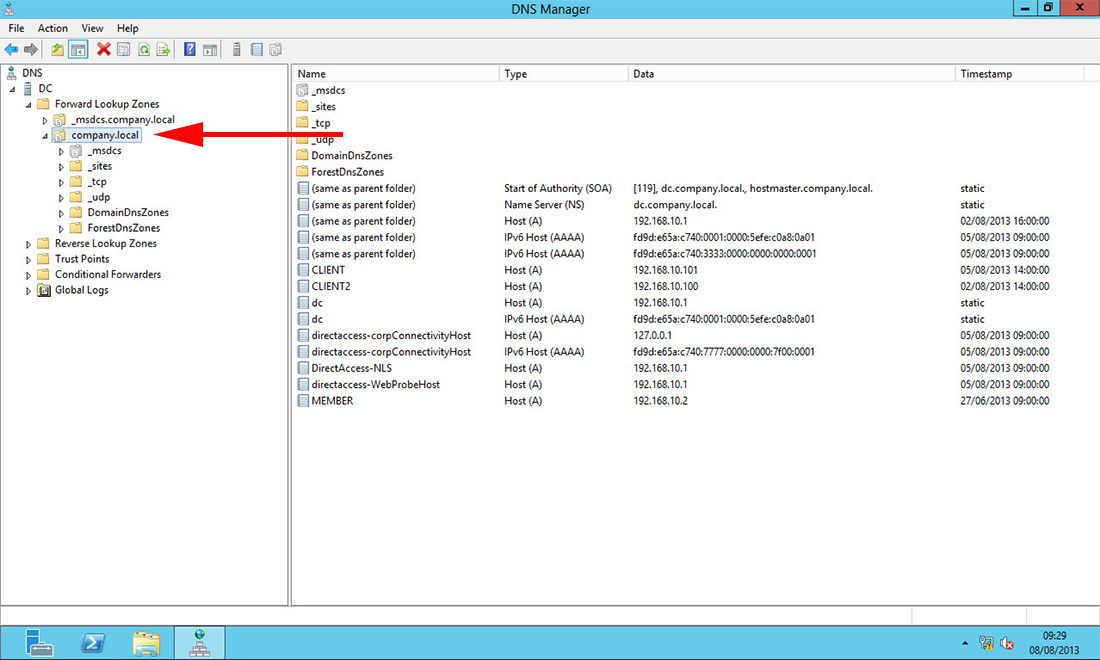Sort by the Timestamp column header
1100x660 pixels.
point(1019,74)
